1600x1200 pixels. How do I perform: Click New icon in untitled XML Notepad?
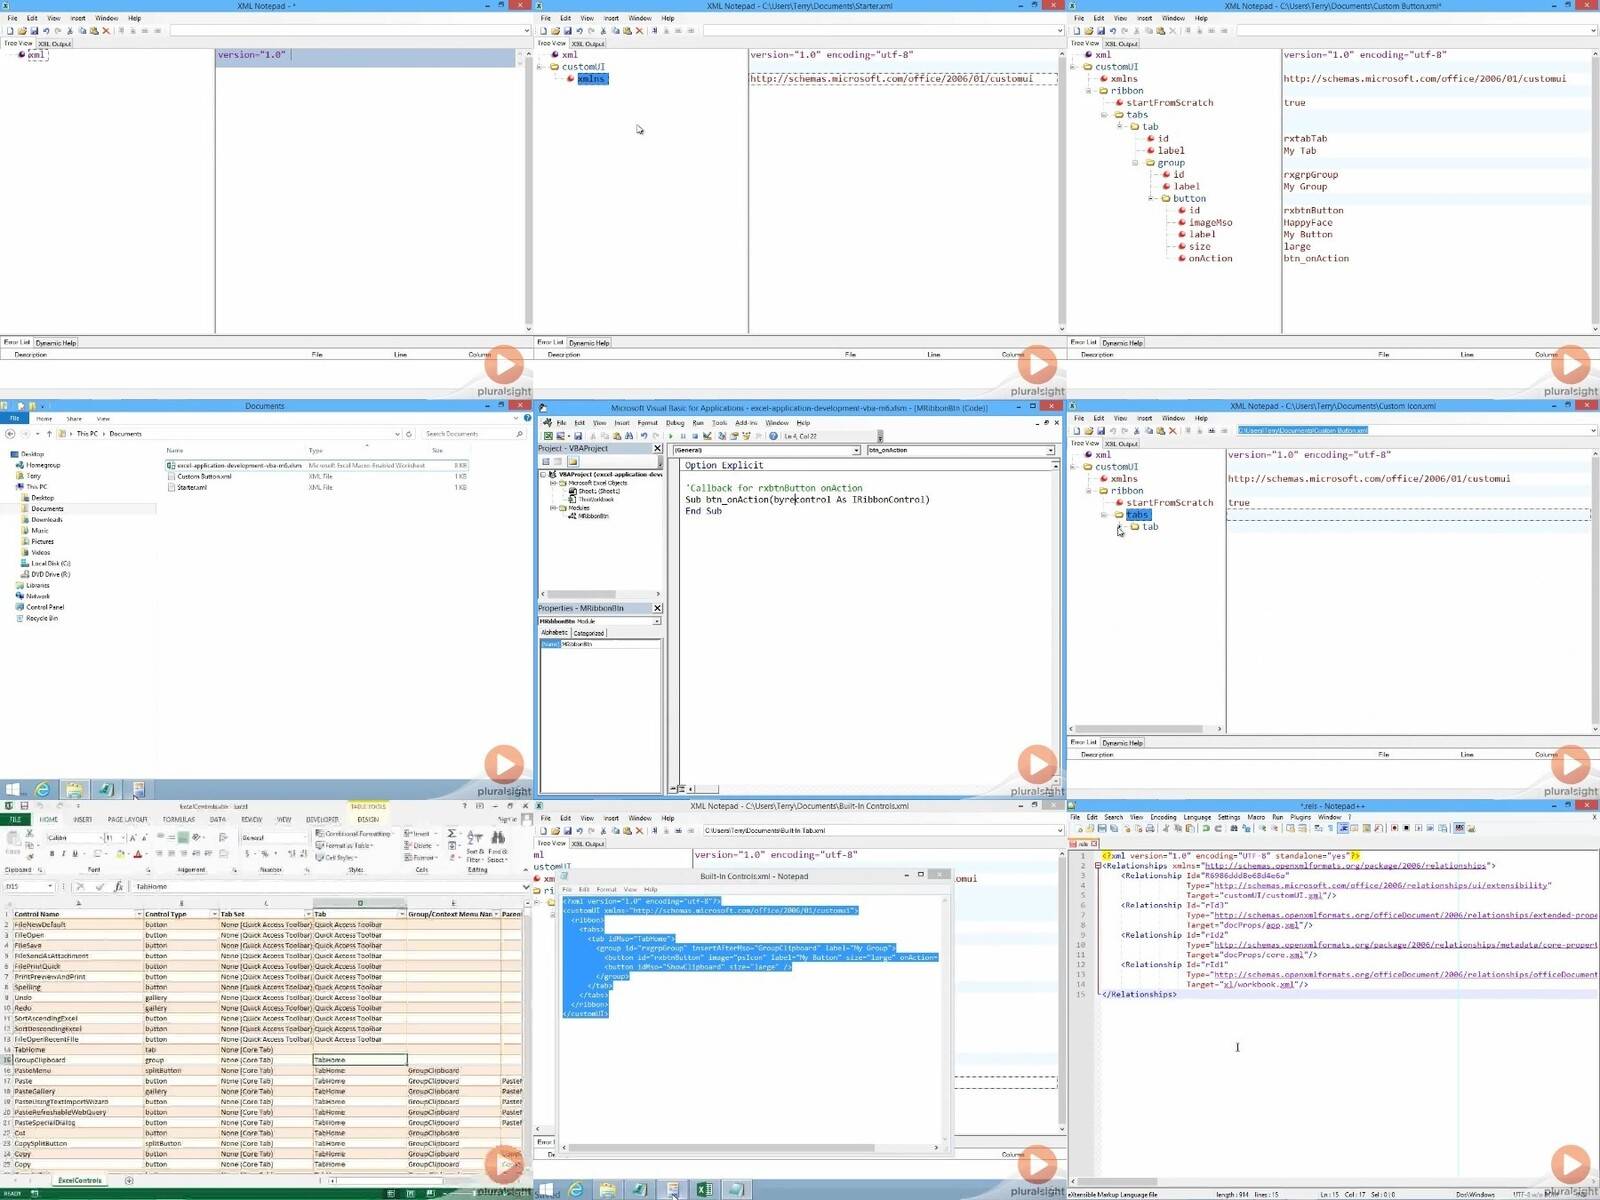(10, 31)
